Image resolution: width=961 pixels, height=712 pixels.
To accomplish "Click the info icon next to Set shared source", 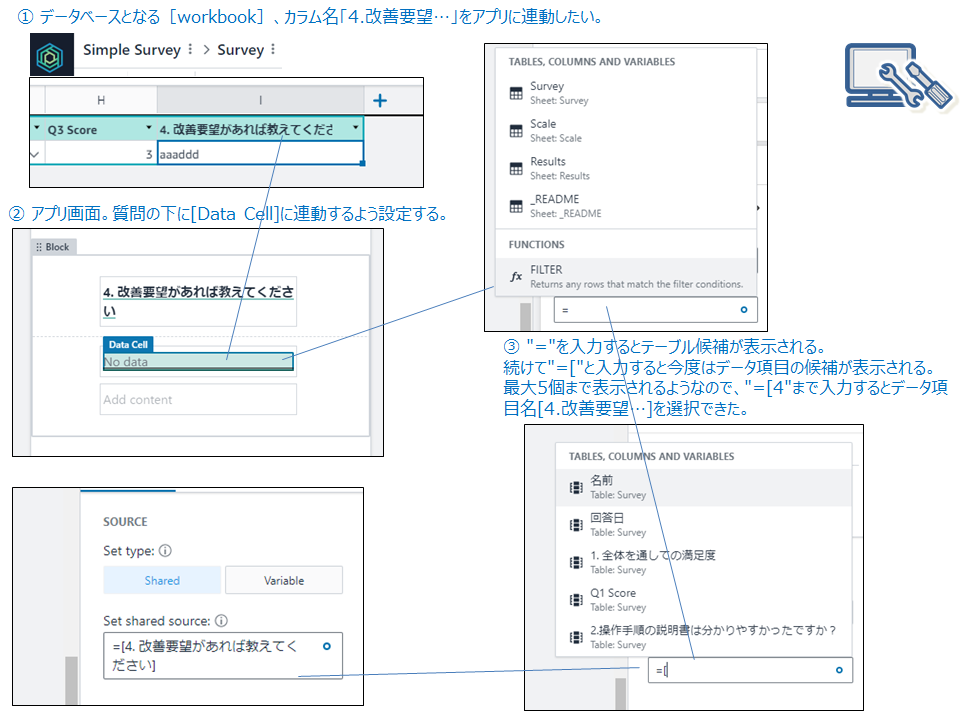I will tap(221, 621).
